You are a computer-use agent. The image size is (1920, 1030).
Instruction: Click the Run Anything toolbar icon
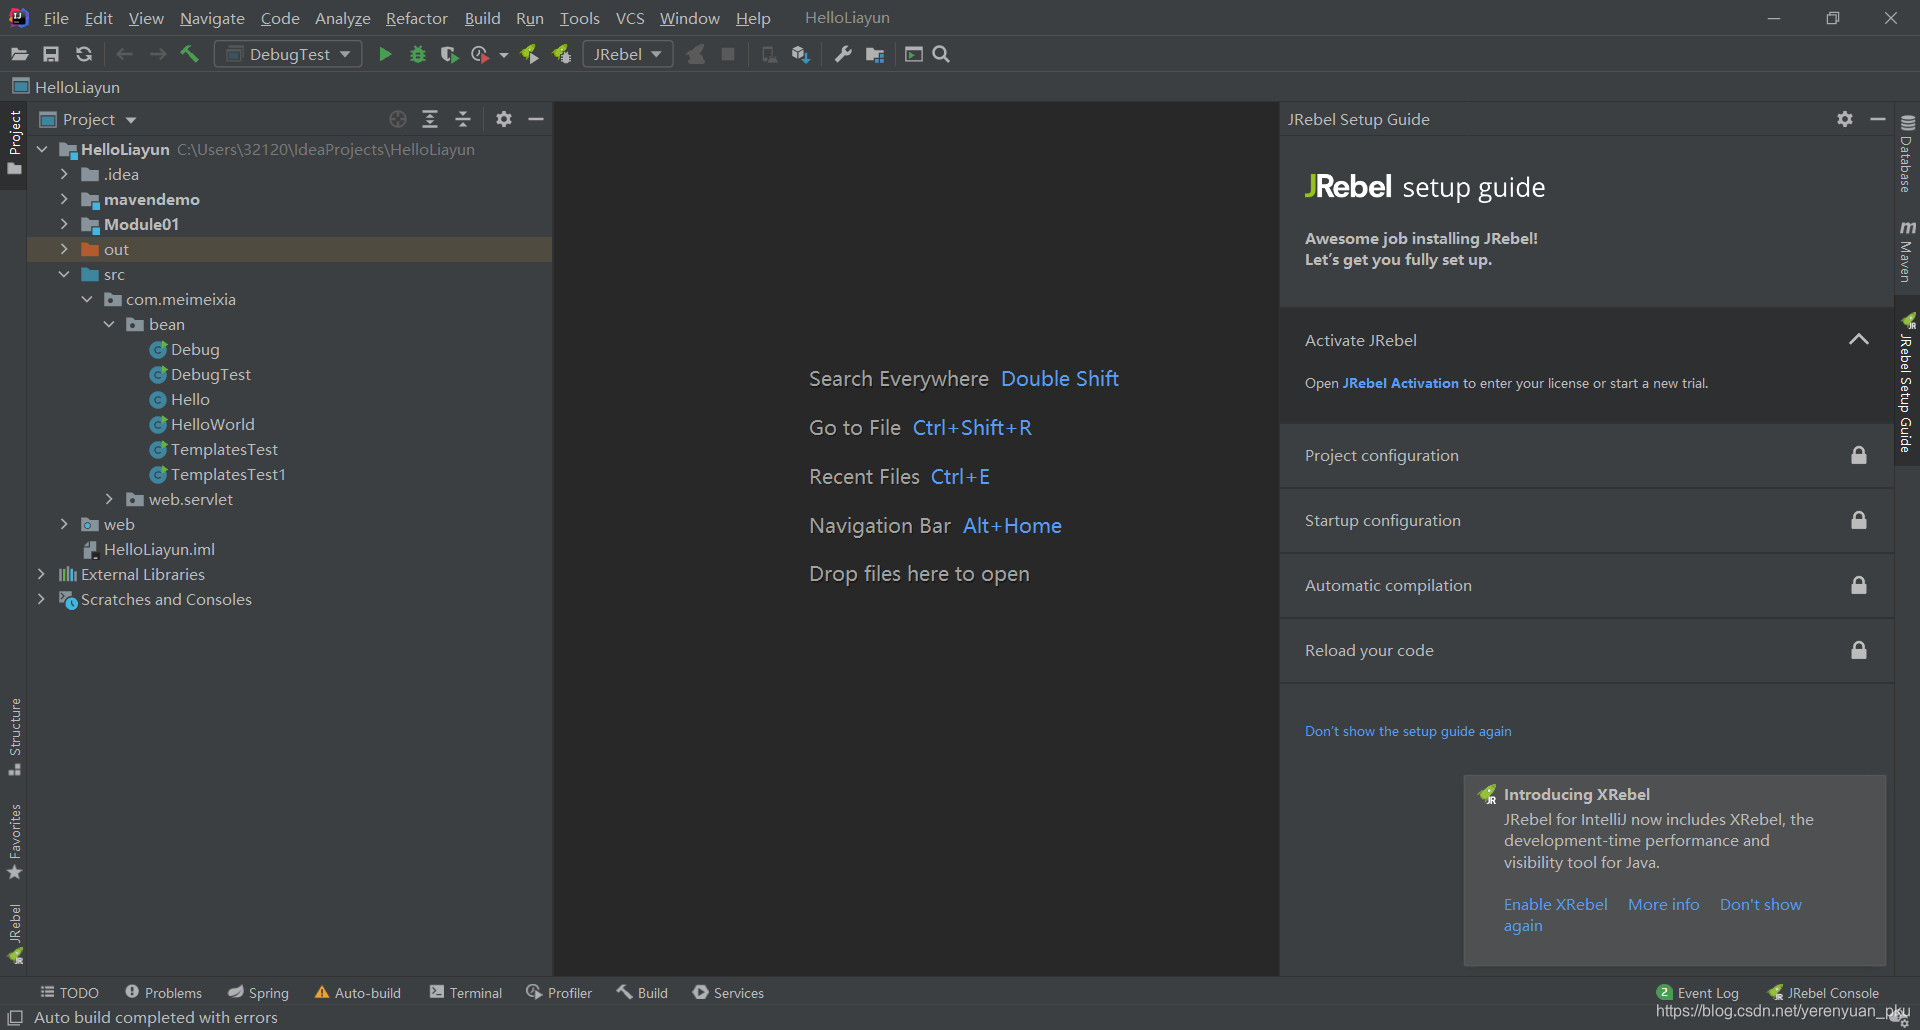tap(913, 54)
